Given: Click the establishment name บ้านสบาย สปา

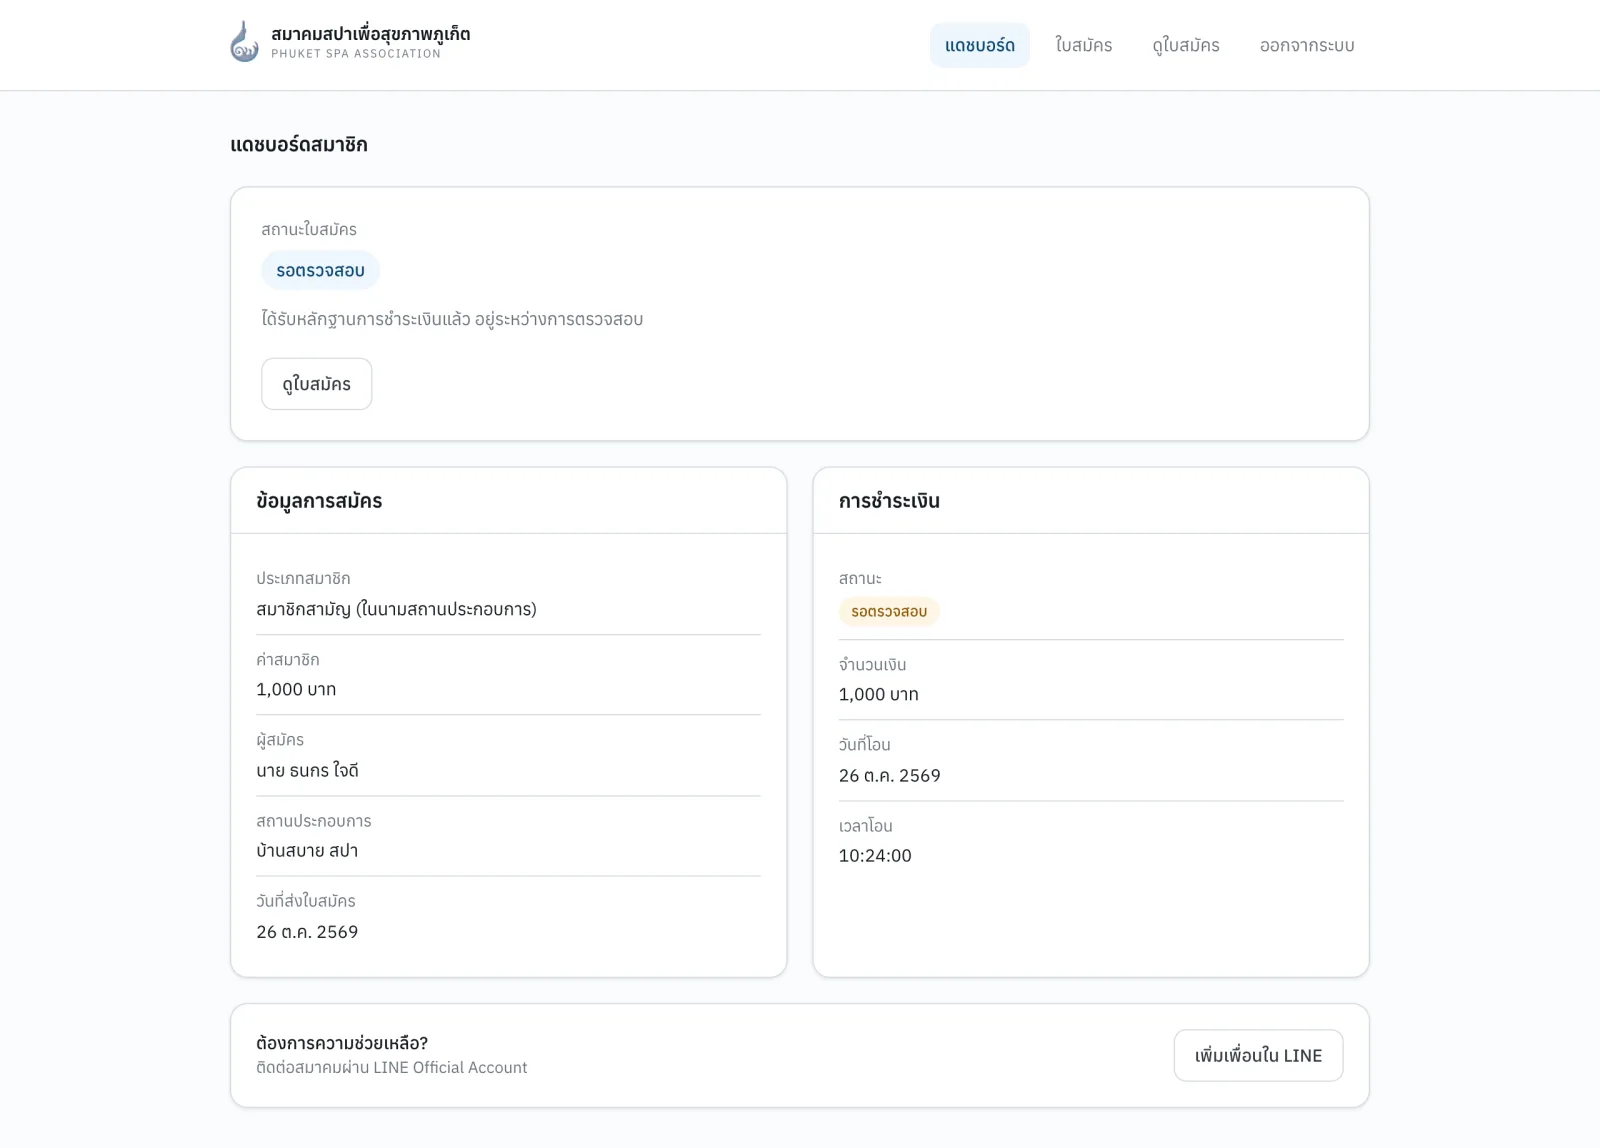Looking at the screenshot, I should pos(307,850).
